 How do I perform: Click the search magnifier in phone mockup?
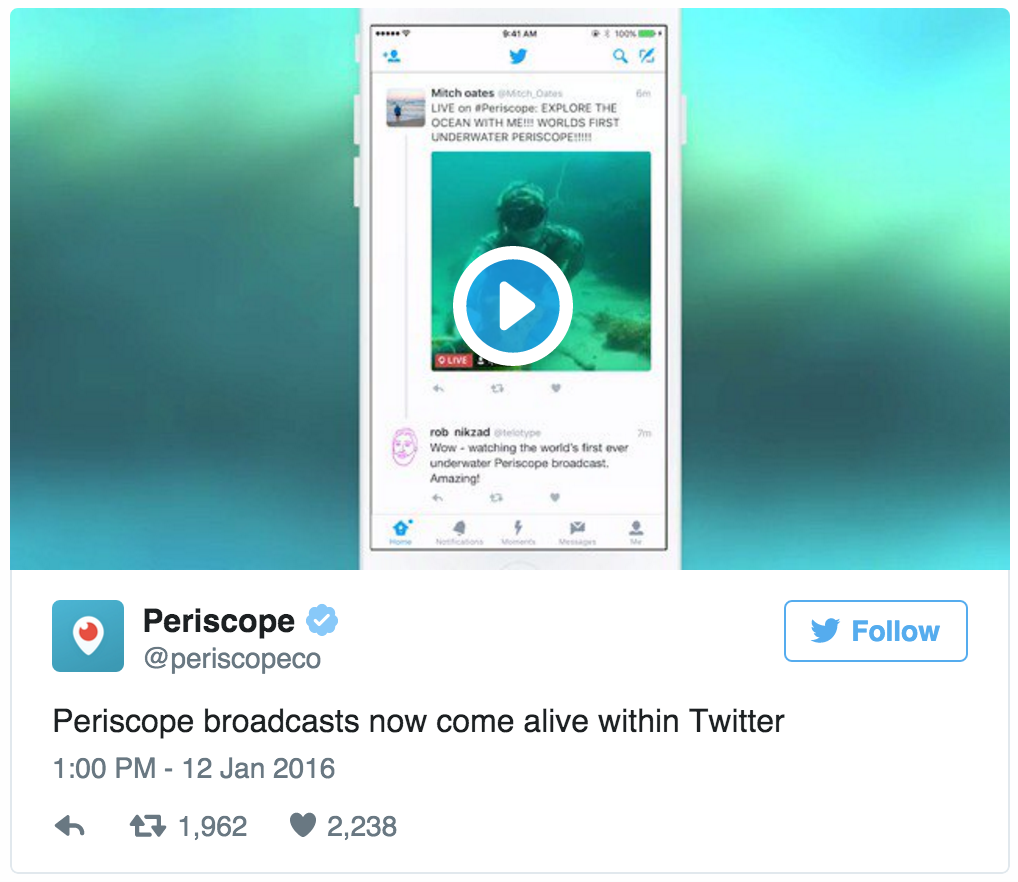620,56
